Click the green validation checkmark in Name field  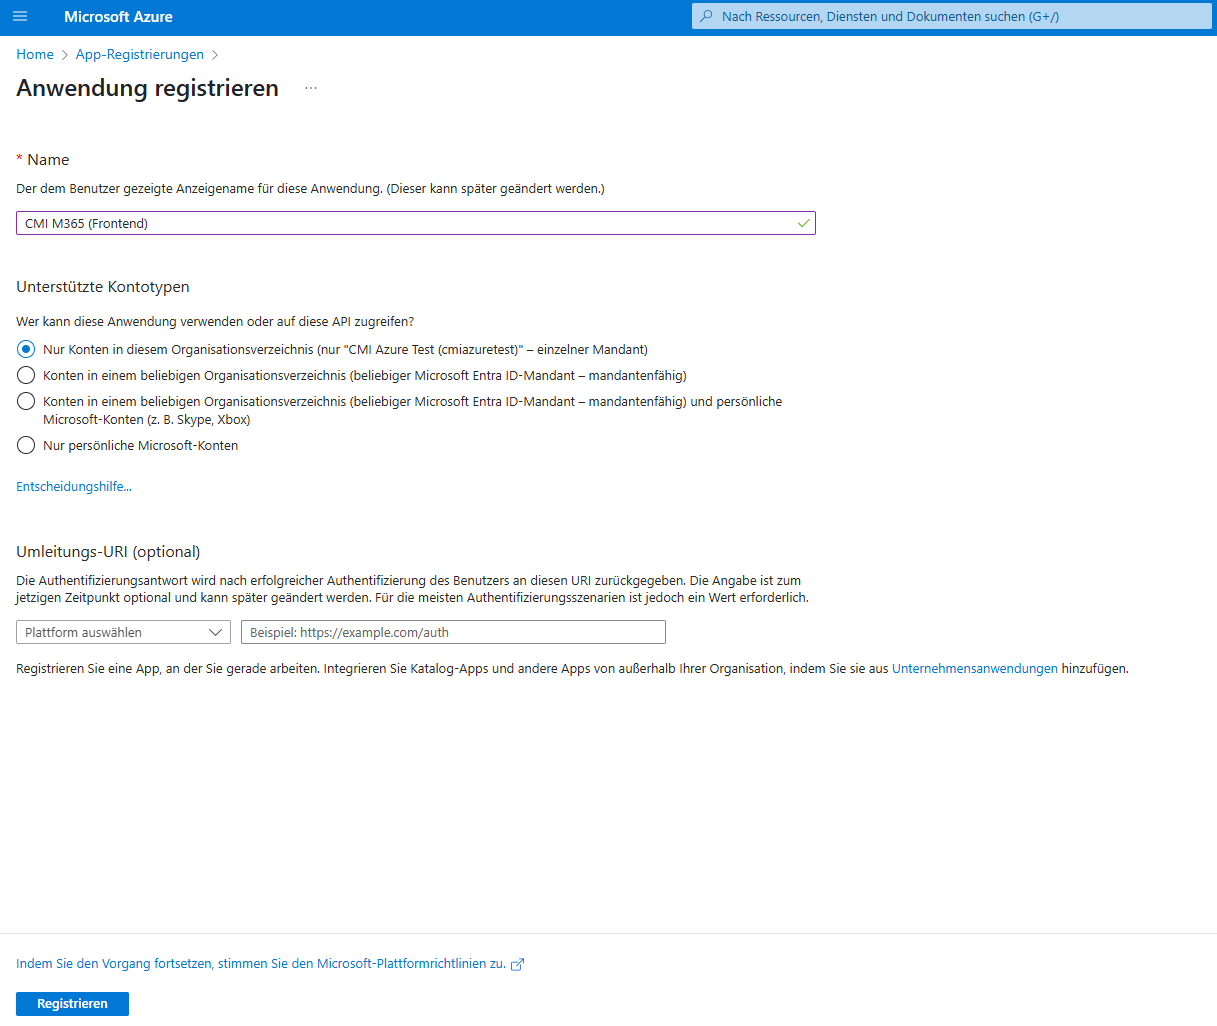click(803, 222)
